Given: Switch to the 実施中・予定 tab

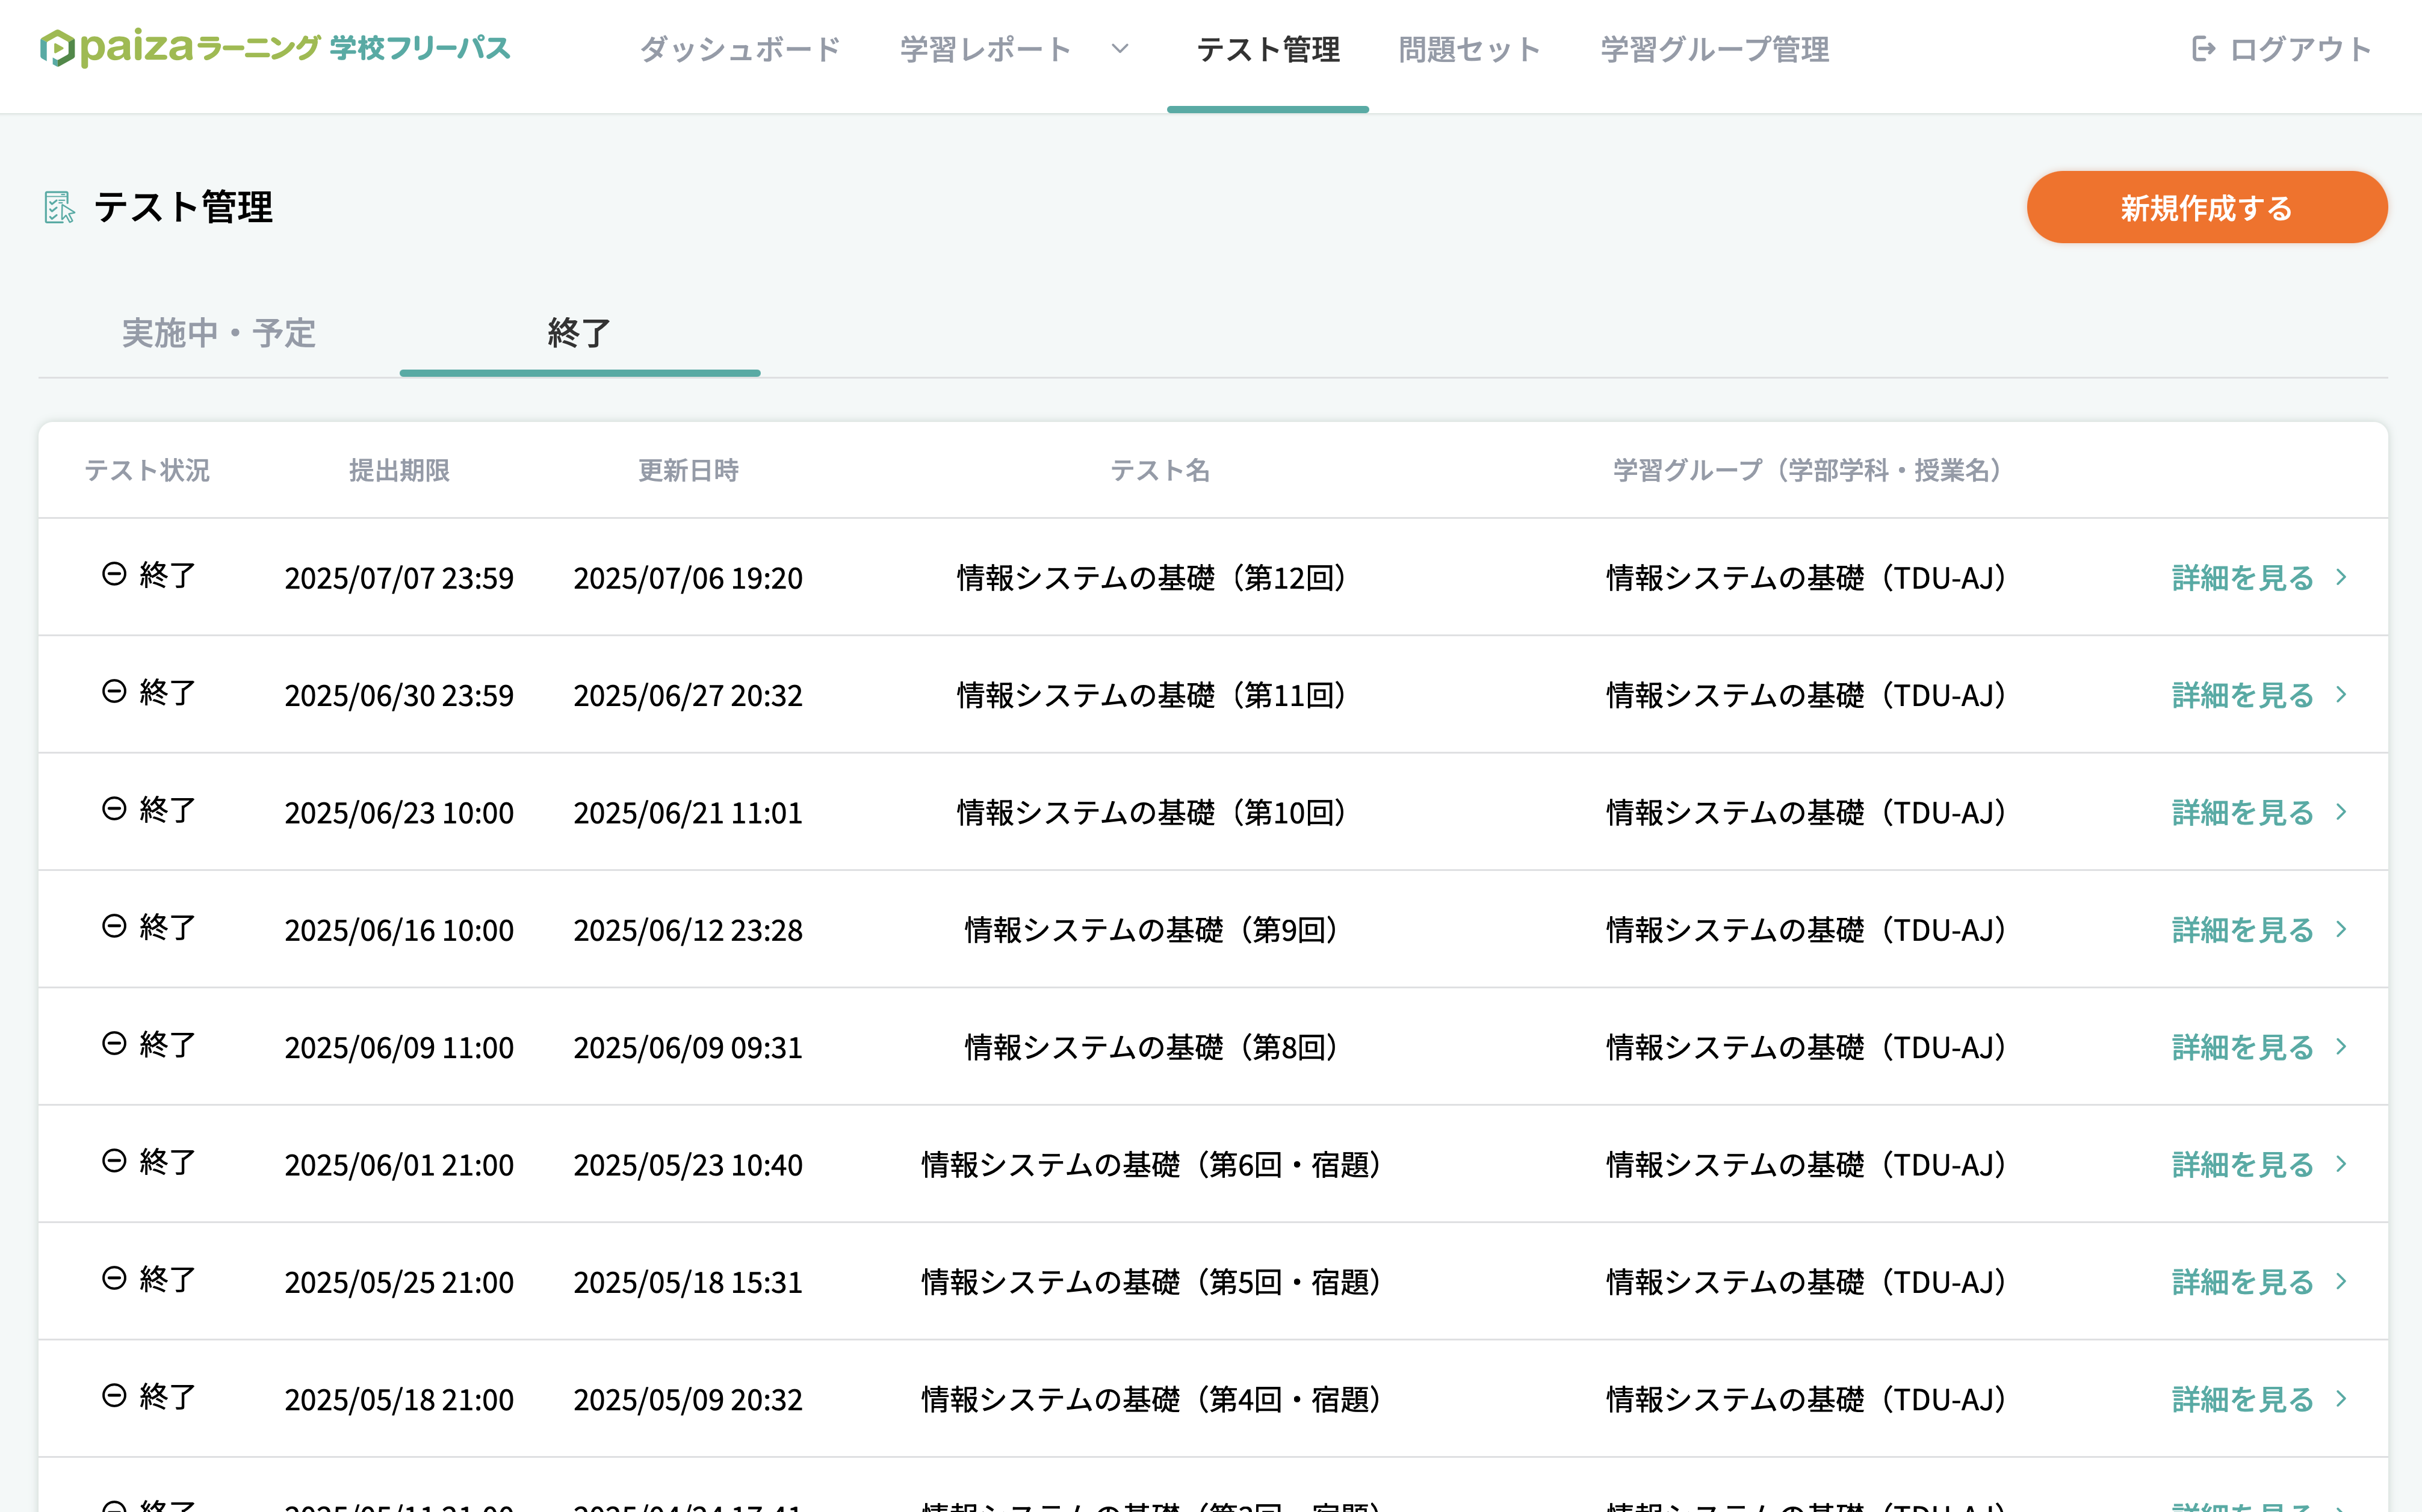Looking at the screenshot, I should [x=218, y=333].
